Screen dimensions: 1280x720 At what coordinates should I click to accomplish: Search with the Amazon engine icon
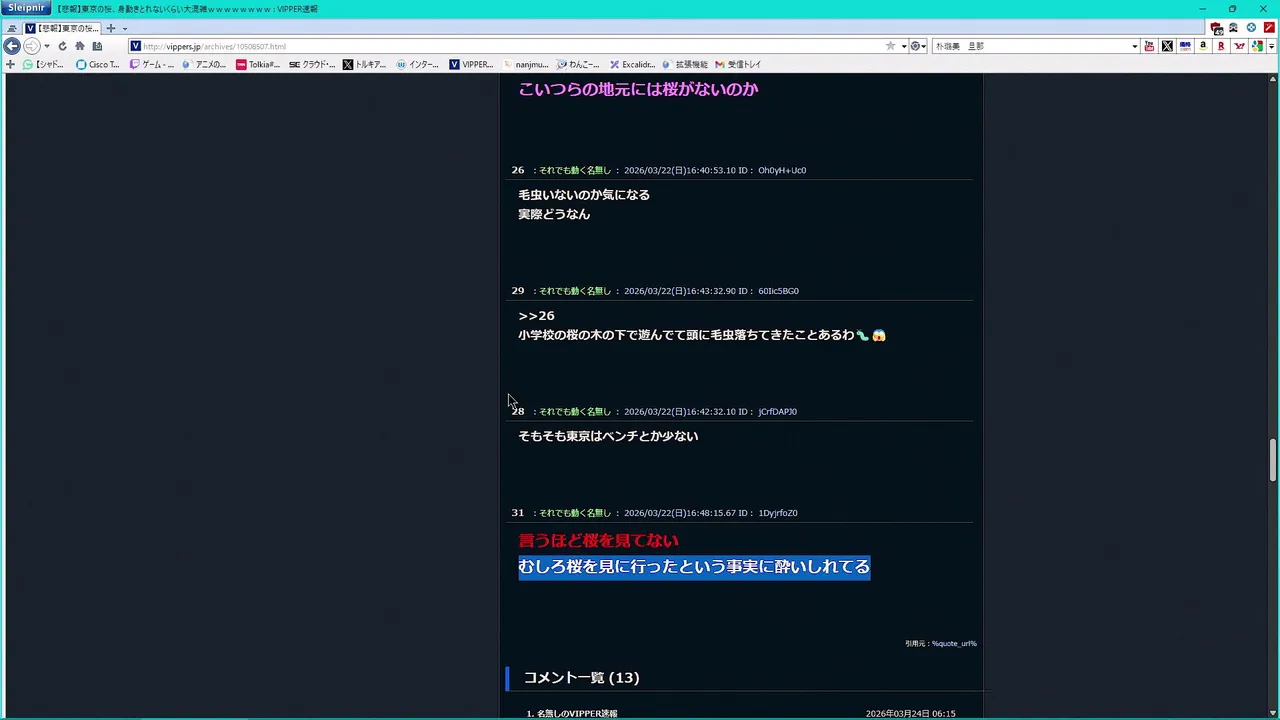[1203, 46]
